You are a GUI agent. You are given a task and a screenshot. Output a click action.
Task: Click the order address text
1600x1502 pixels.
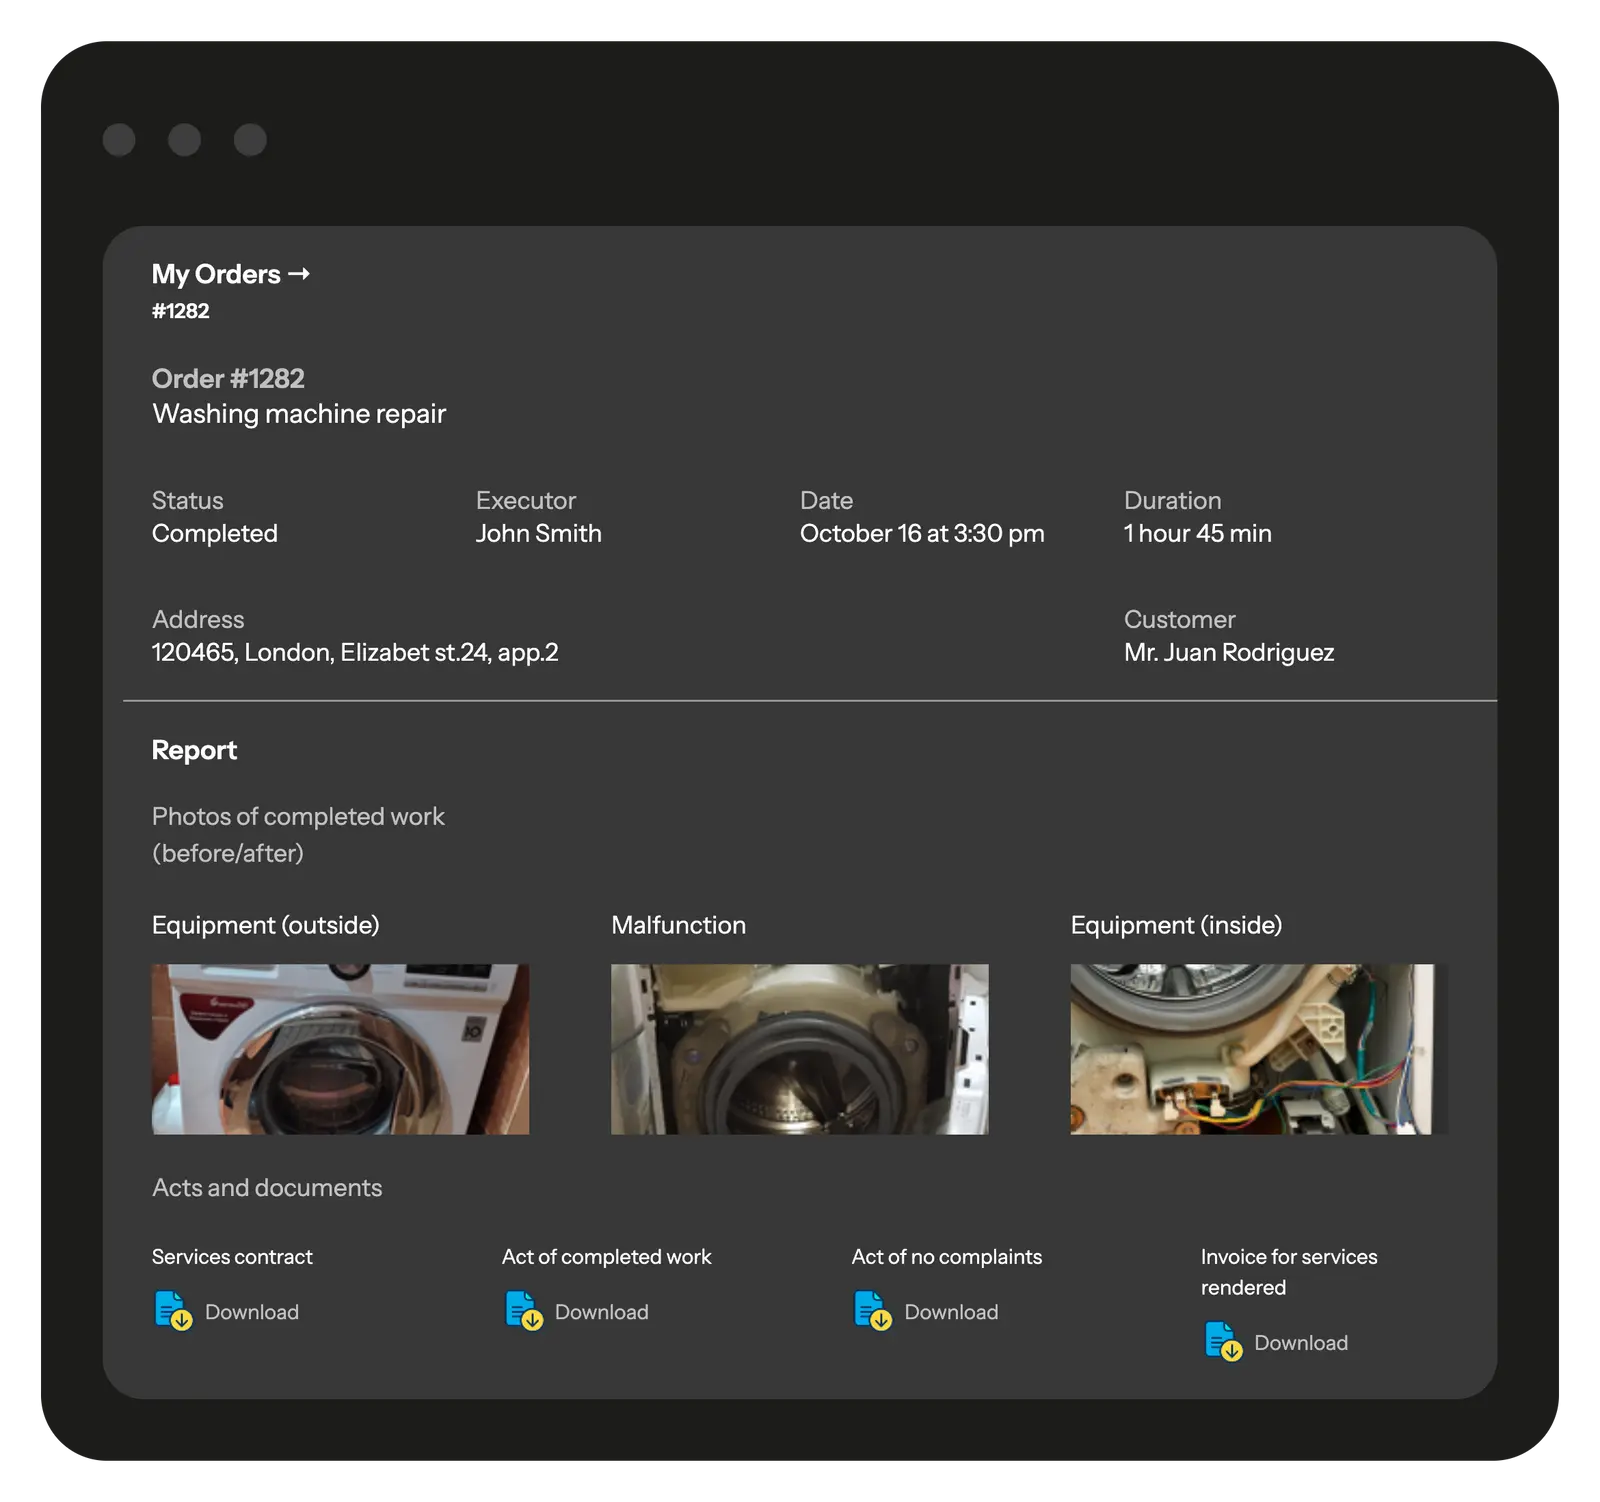pyautogui.click(x=355, y=653)
